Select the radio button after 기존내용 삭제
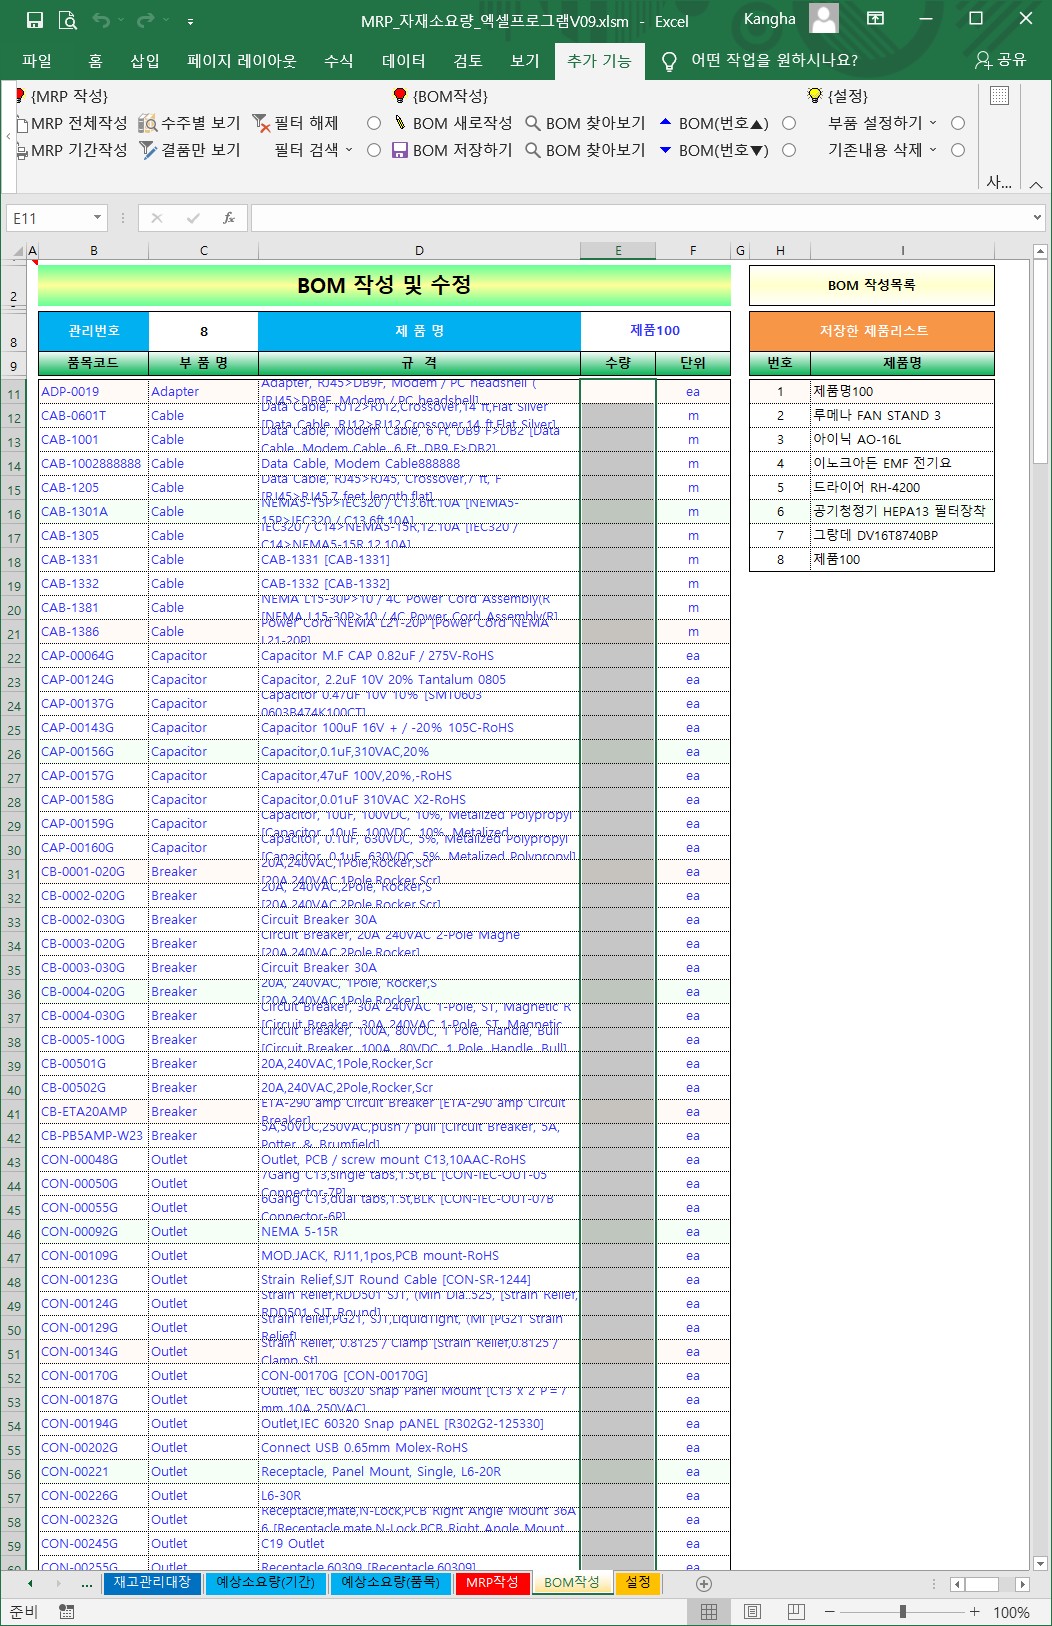The image size is (1052, 1626). point(958,150)
